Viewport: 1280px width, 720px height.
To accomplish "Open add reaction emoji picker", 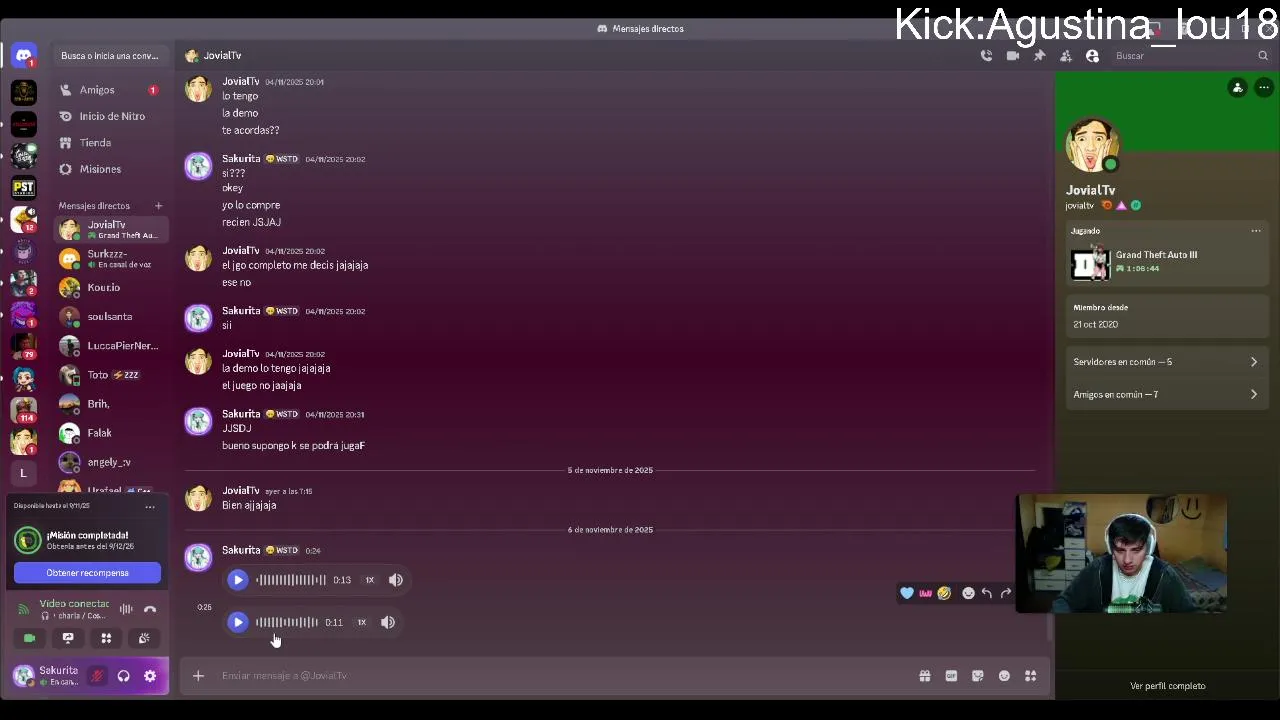I will pyautogui.click(x=968, y=593).
